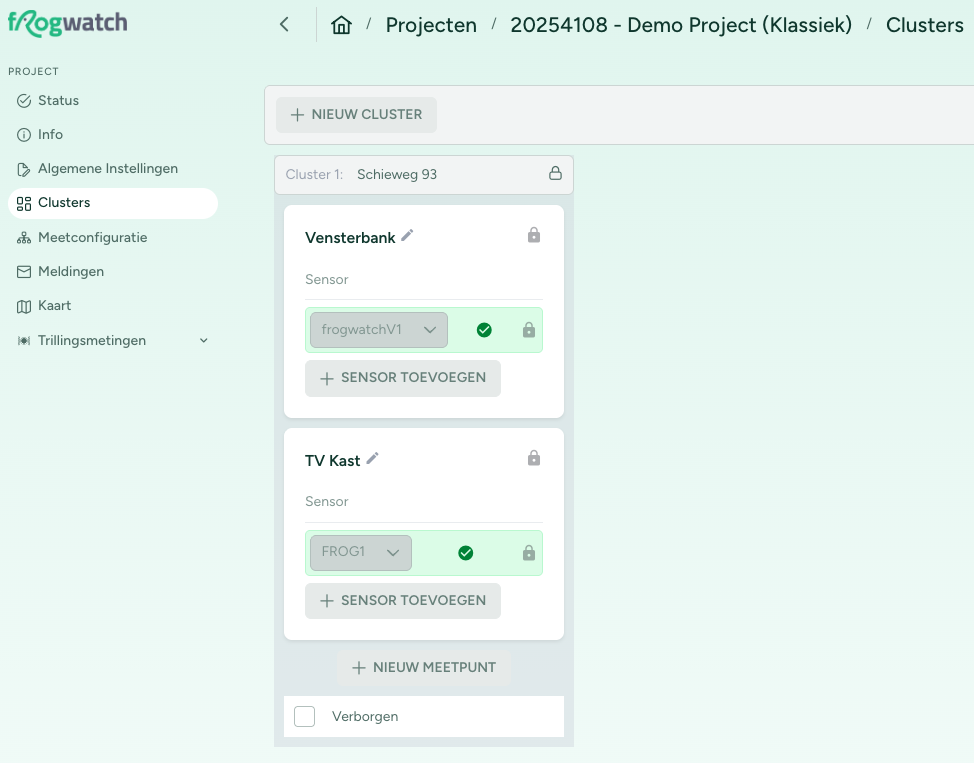Edit the Vensterbank name with pencil icon
Viewport: 974px width, 763px height.
(x=407, y=235)
